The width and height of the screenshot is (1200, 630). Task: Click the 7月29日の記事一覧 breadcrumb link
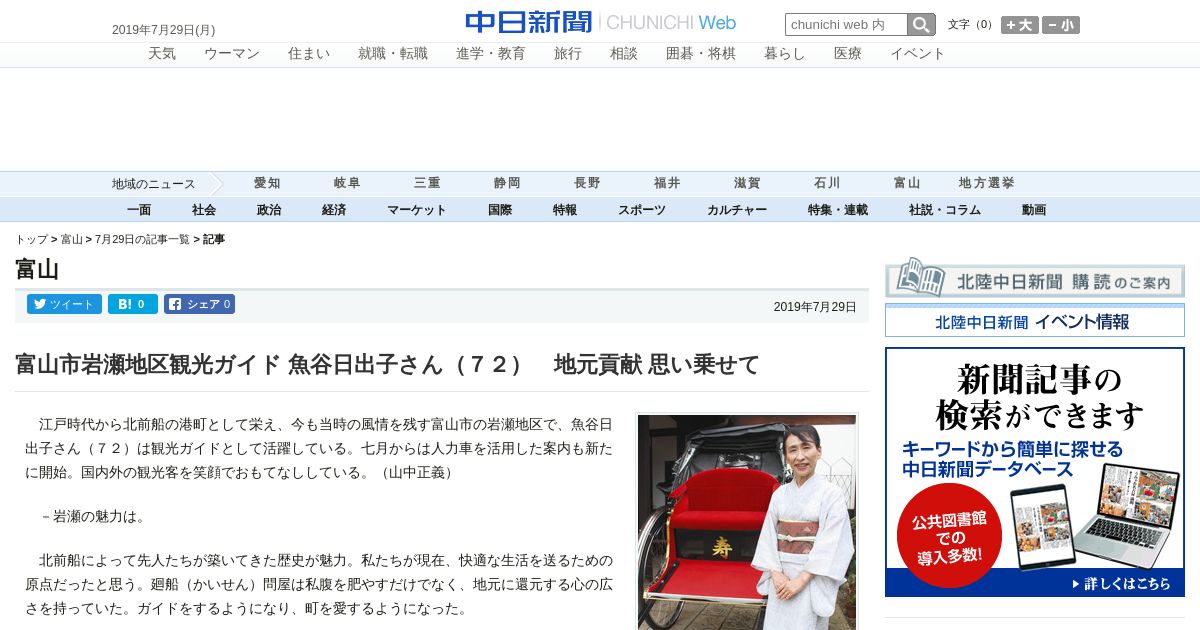point(142,239)
